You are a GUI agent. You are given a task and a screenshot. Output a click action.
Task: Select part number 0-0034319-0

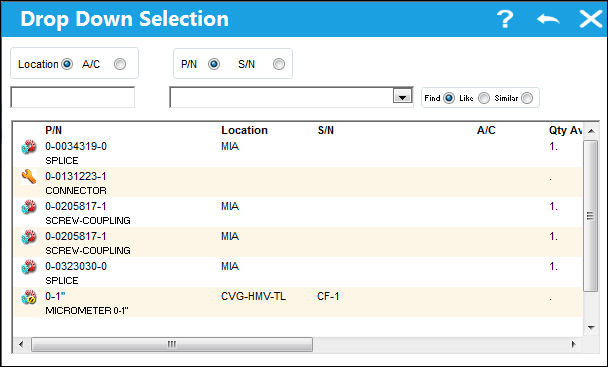tap(76, 146)
